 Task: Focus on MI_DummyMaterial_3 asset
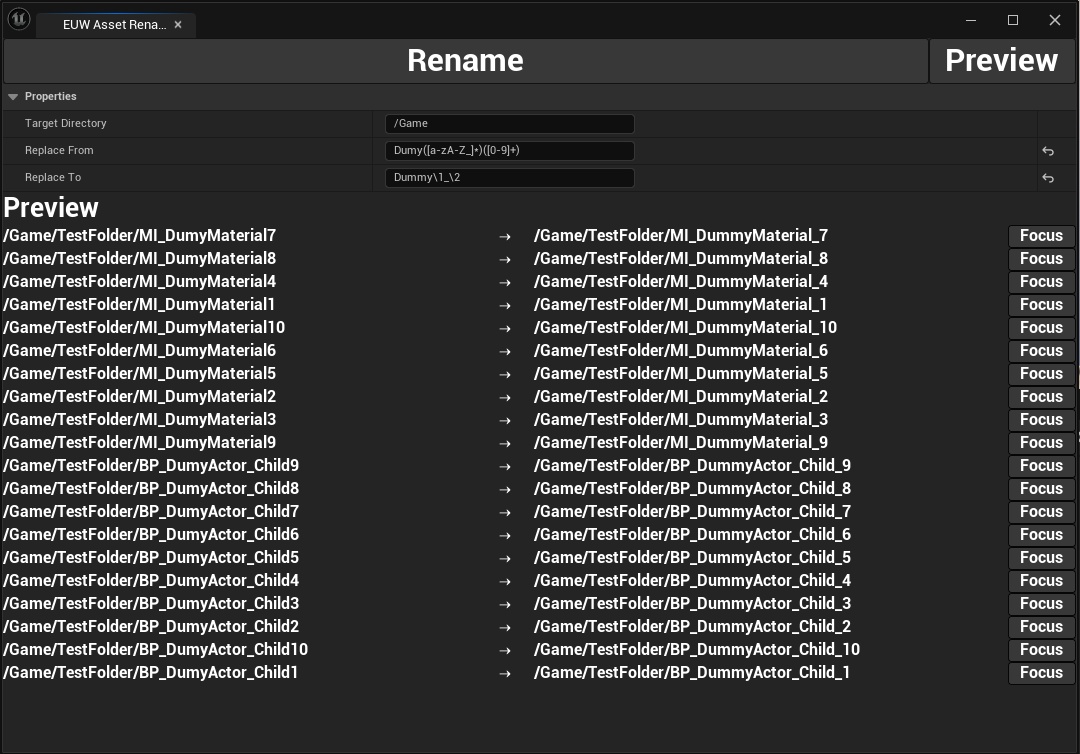pyautogui.click(x=1041, y=419)
